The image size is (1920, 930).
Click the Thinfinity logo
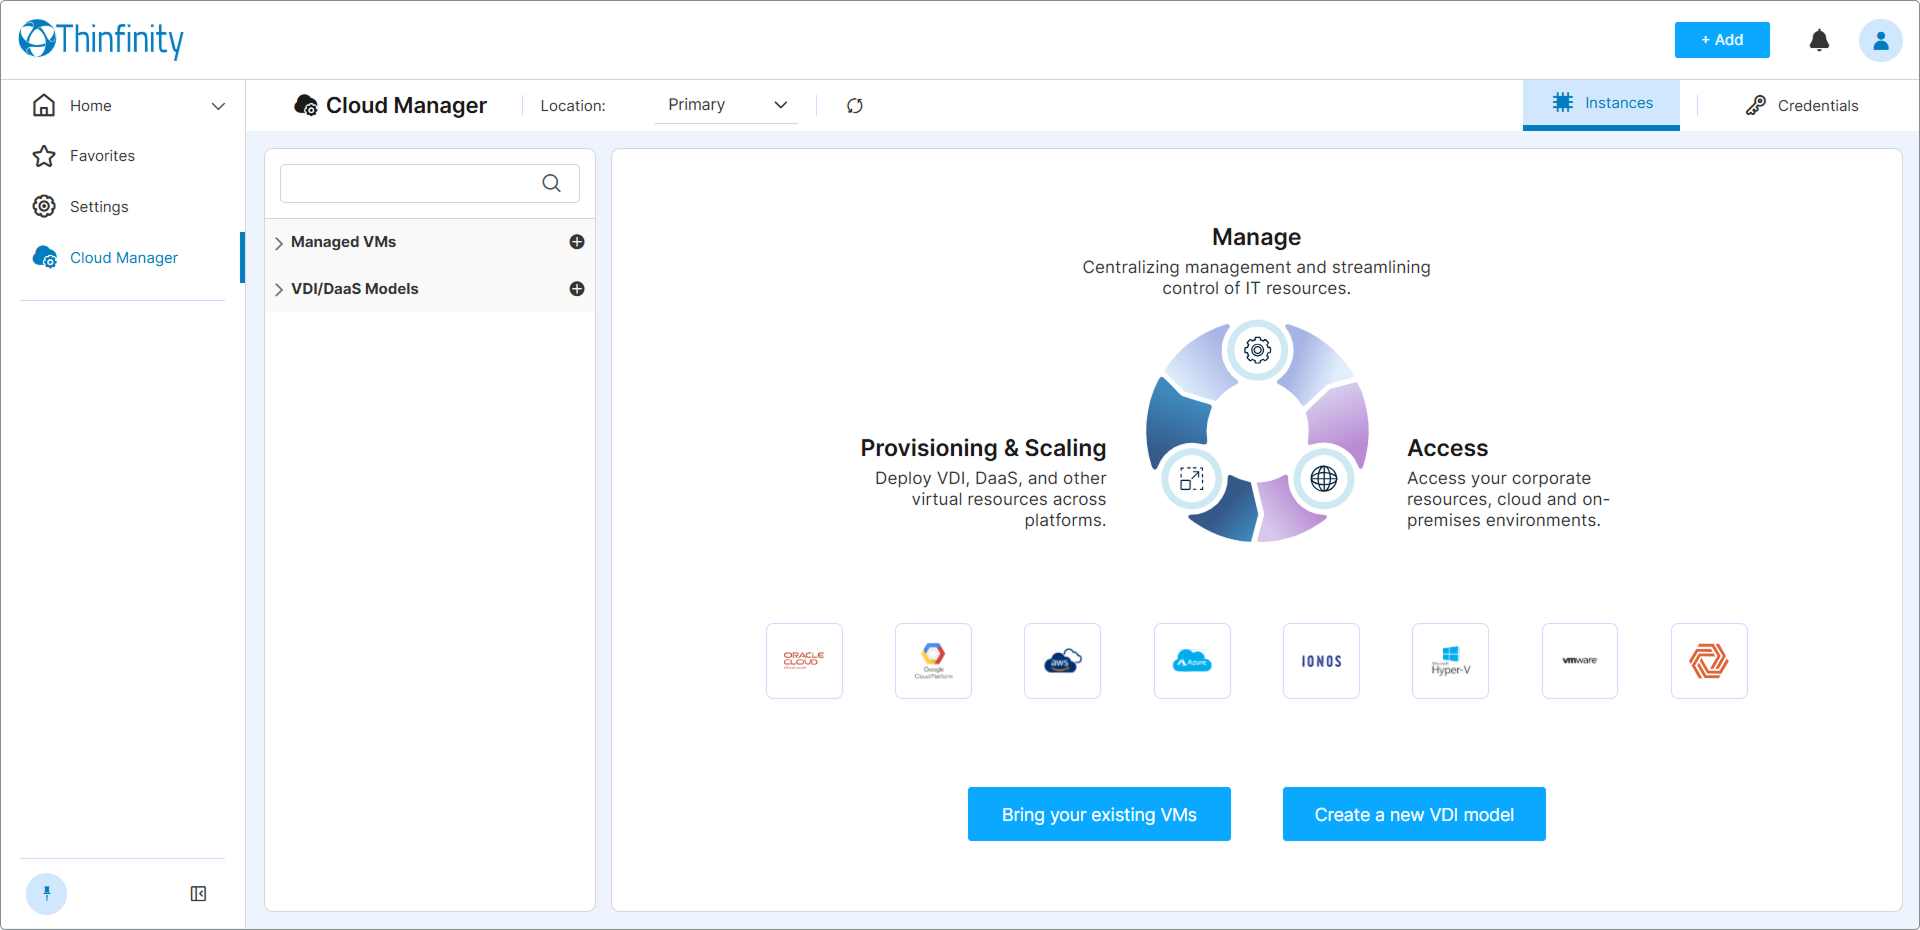coord(101,39)
